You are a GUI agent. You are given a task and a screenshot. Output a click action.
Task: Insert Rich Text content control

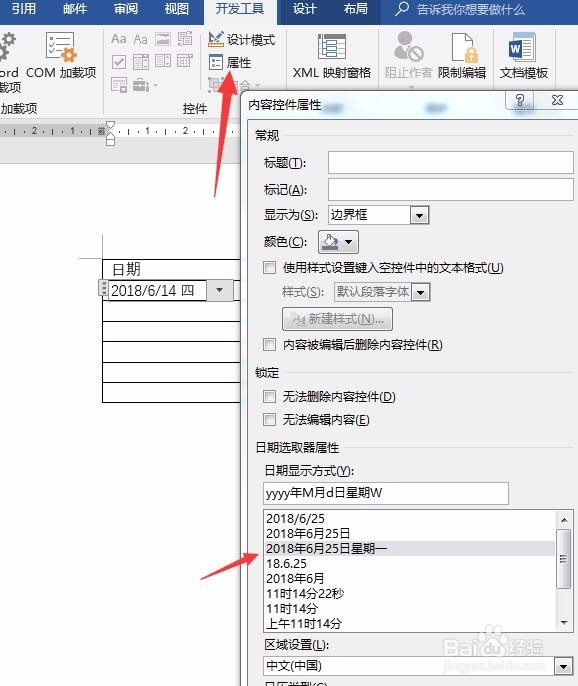pos(119,39)
